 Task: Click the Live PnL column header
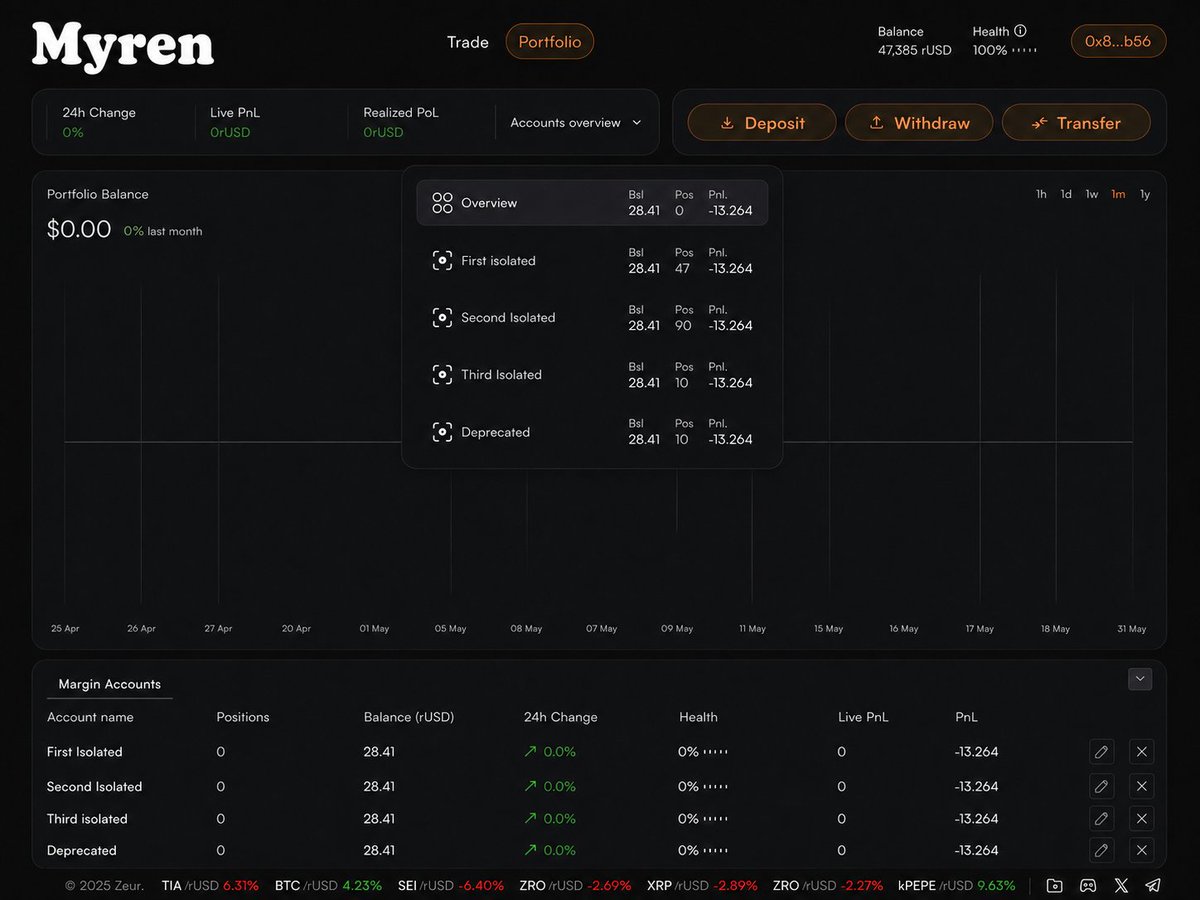point(863,717)
